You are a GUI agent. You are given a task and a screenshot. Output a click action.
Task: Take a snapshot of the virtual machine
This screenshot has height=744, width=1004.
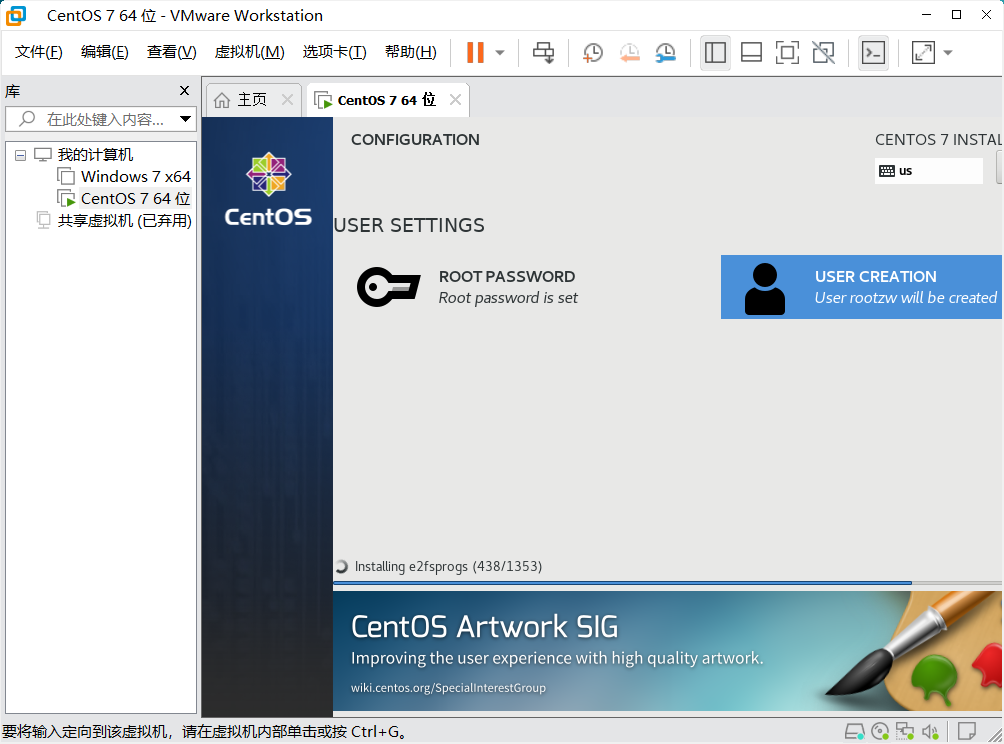593,53
